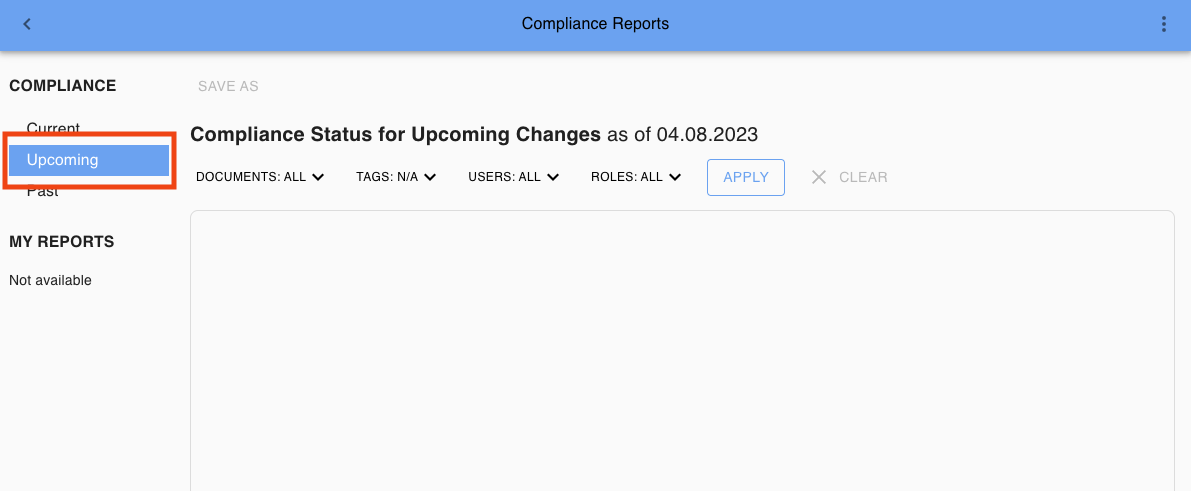The height and width of the screenshot is (491, 1191).
Task: Click the Not available text
Action: pyautogui.click(x=50, y=281)
